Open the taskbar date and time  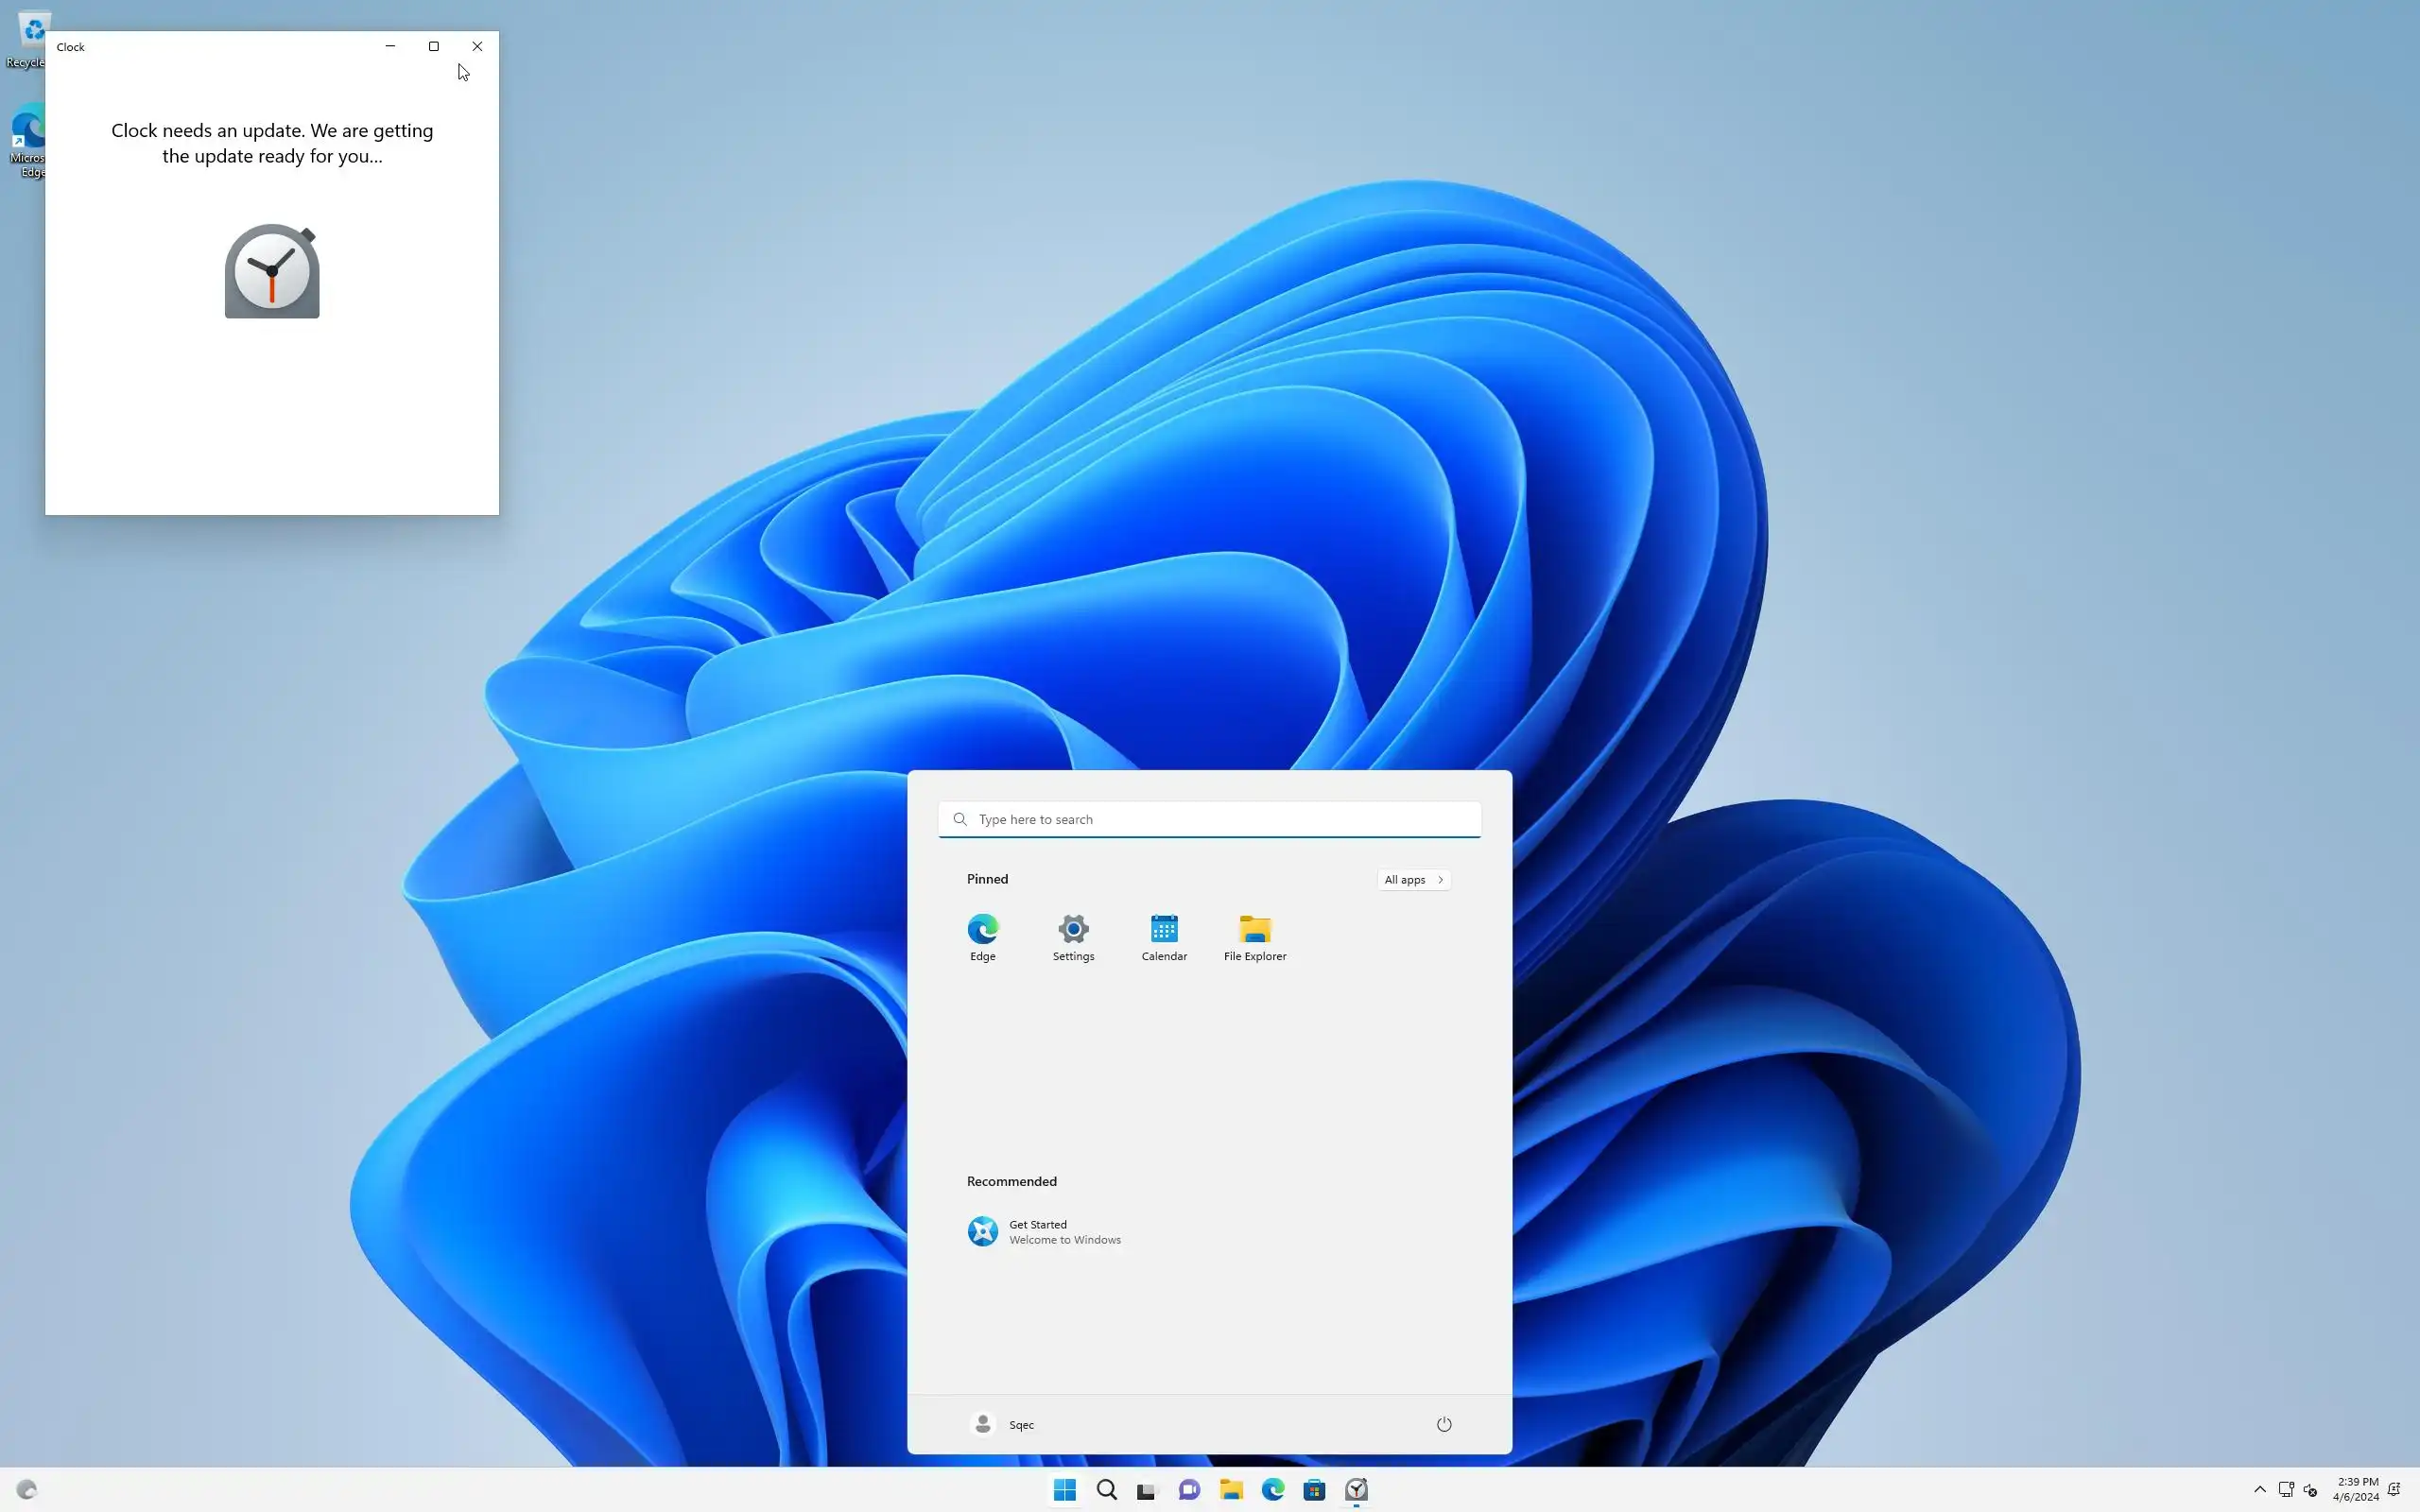[2356, 1489]
